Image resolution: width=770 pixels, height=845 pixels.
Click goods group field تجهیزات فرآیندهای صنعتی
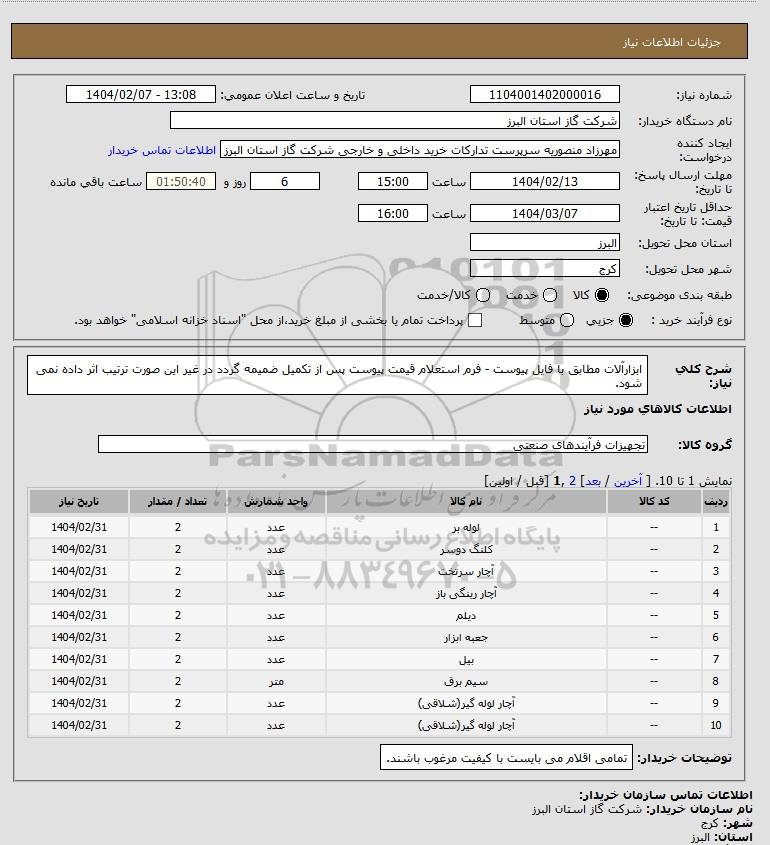coord(373,445)
